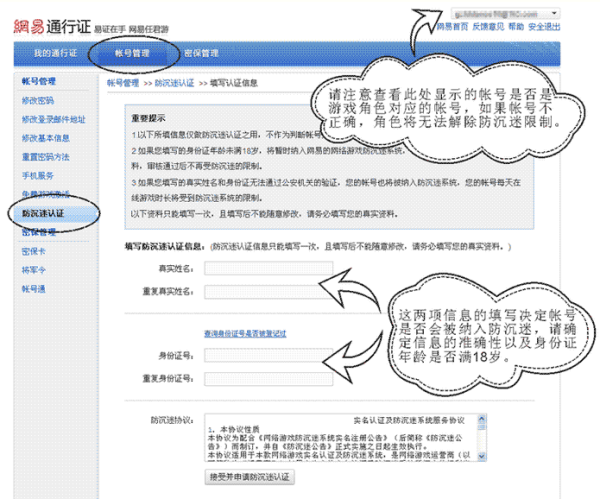Focus the 重复身份证号 input field

pyautogui.click(x=268, y=379)
